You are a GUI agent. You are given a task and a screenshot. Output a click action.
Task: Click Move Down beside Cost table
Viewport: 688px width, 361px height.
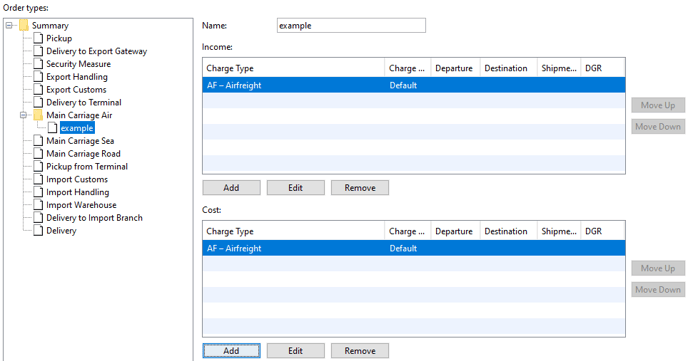(x=658, y=290)
